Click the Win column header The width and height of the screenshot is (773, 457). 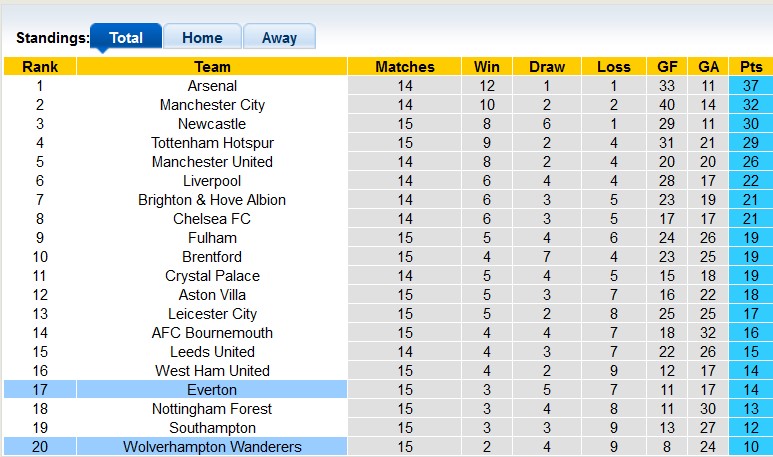[487, 67]
